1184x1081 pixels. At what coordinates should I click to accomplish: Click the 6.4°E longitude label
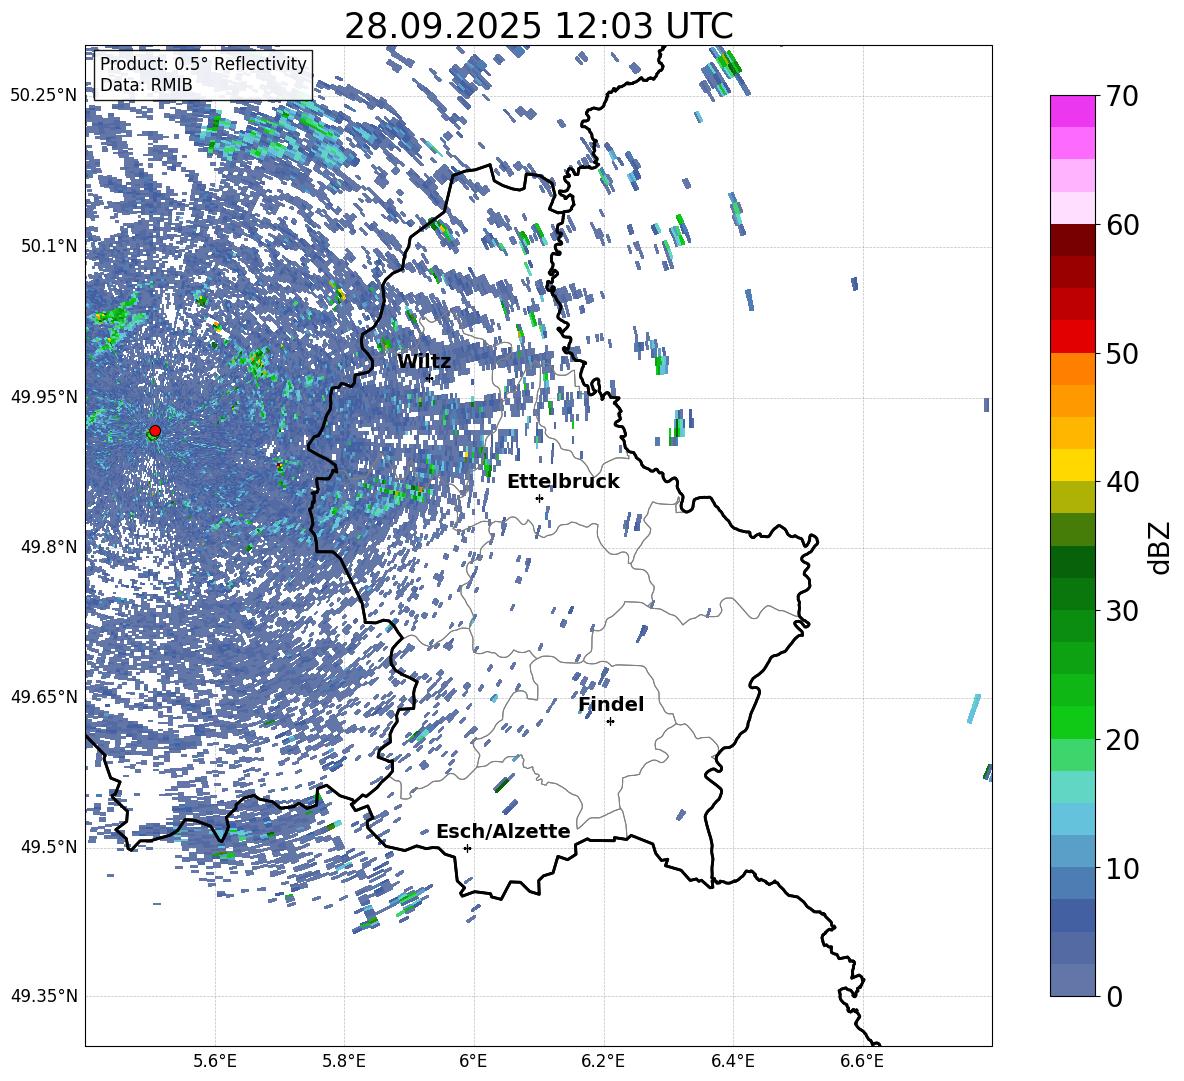point(733,1061)
